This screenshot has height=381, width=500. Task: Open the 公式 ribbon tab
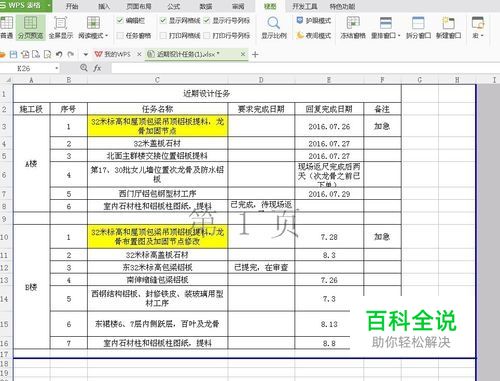pos(174,6)
